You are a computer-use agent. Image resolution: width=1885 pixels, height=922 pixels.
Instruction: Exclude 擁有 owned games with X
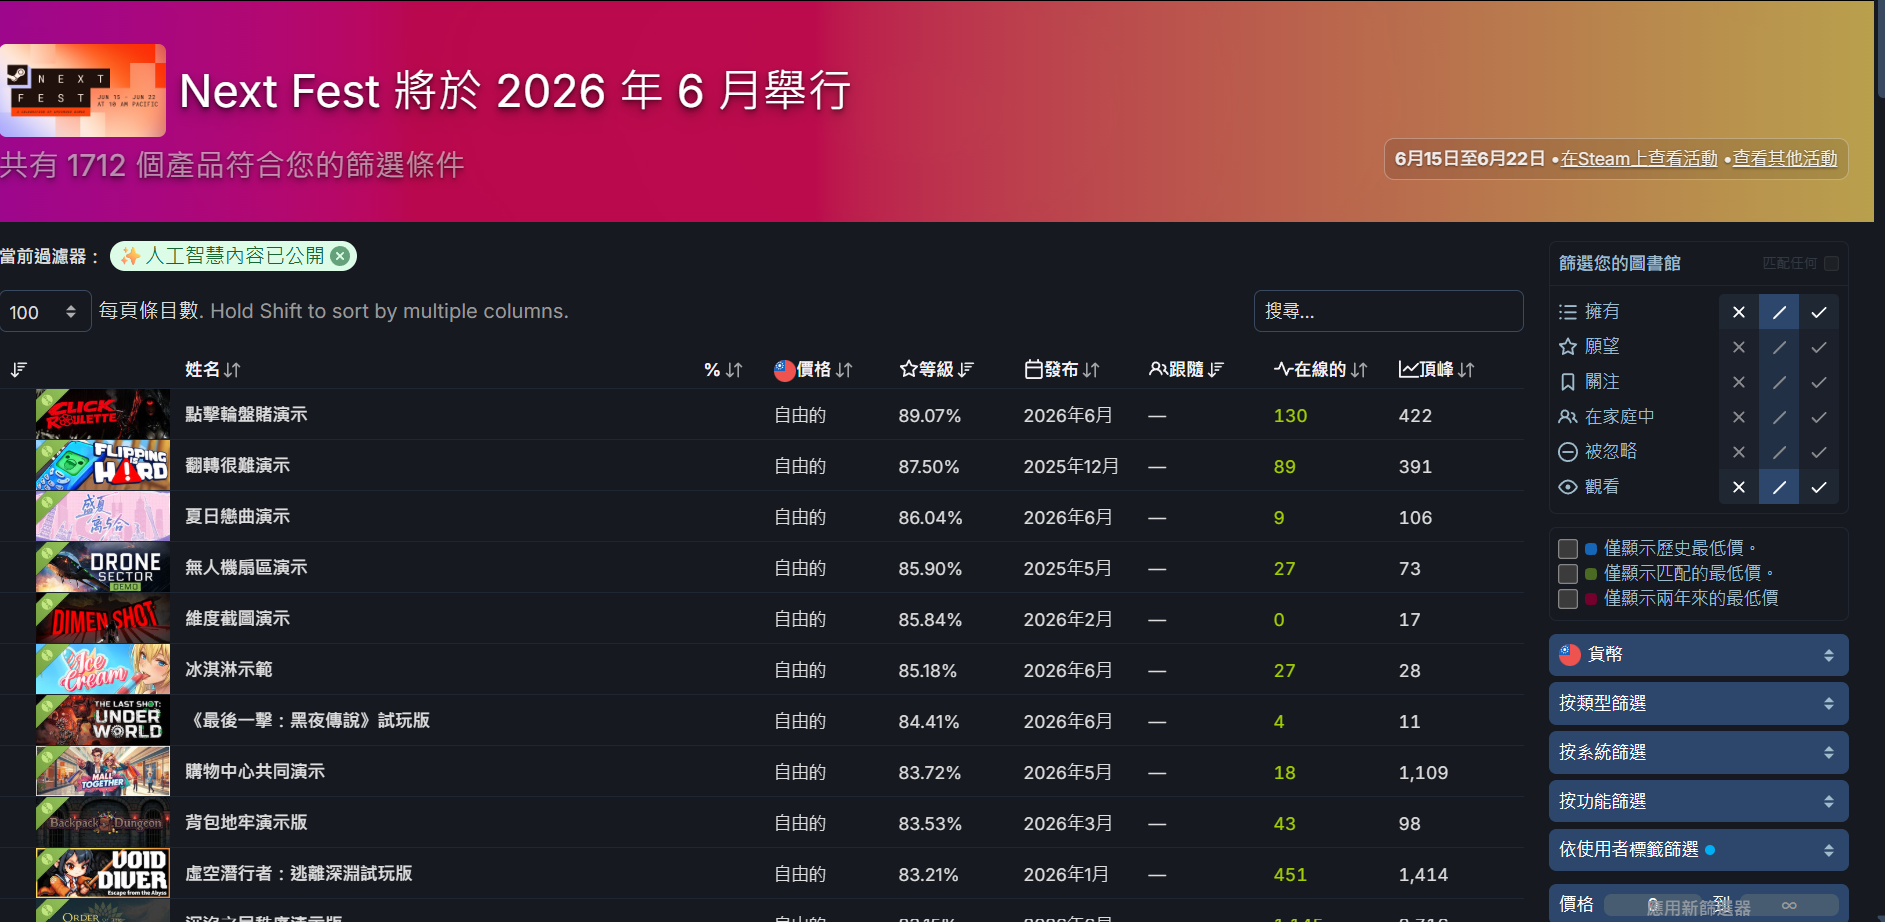[x=1739, y=312]
